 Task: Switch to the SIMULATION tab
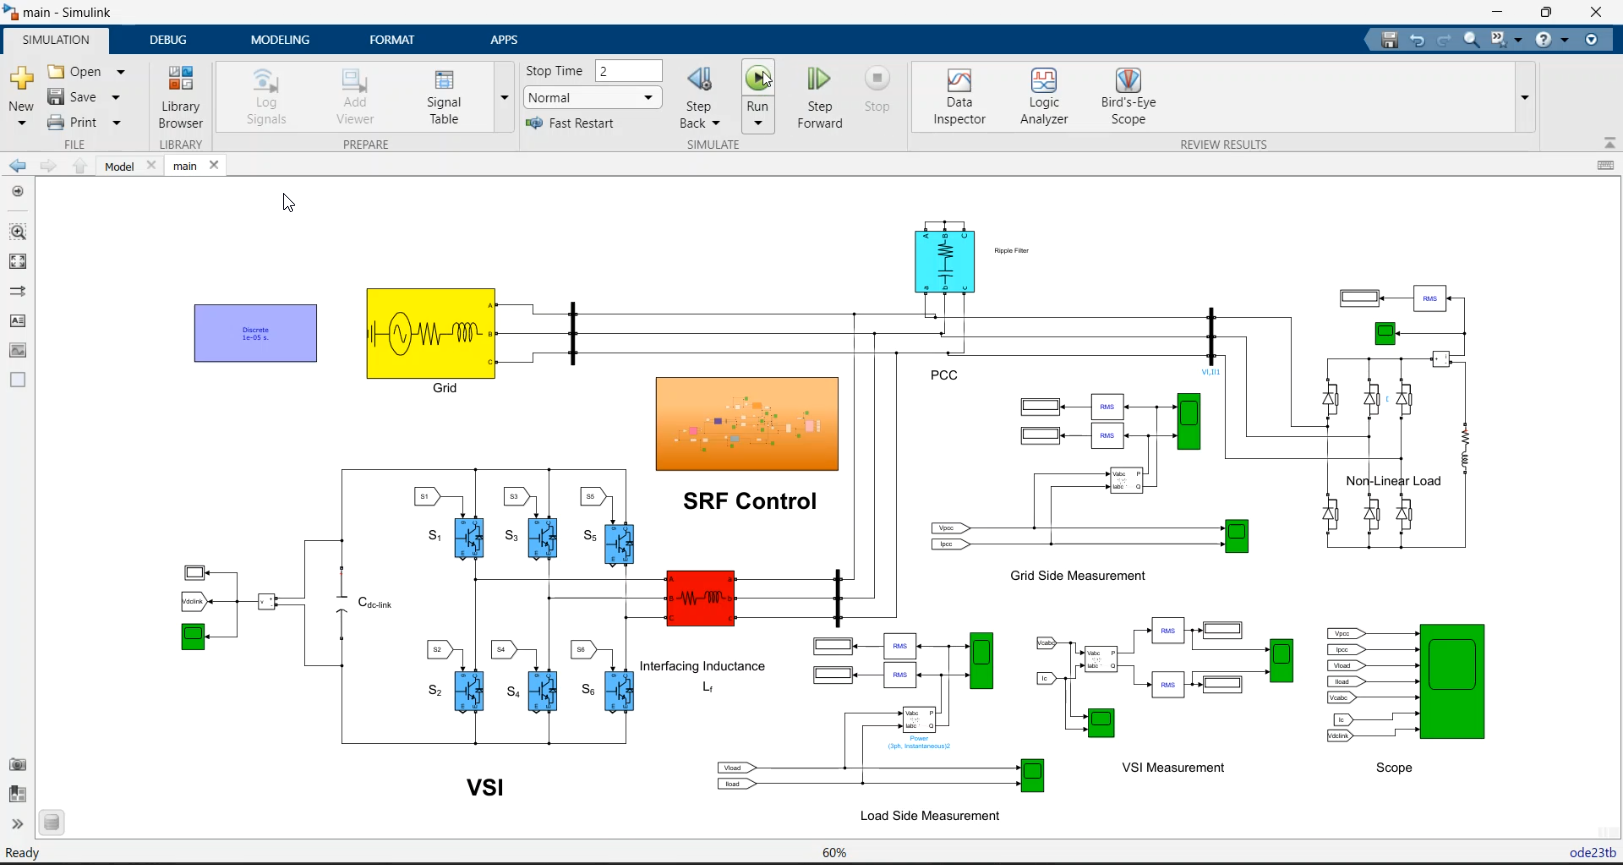pyautogui.click(x=56, y=40)
